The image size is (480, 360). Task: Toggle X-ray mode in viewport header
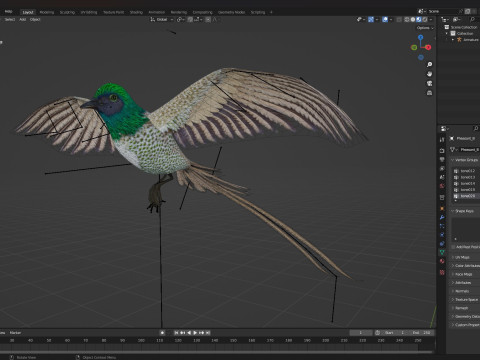point(399,20)
